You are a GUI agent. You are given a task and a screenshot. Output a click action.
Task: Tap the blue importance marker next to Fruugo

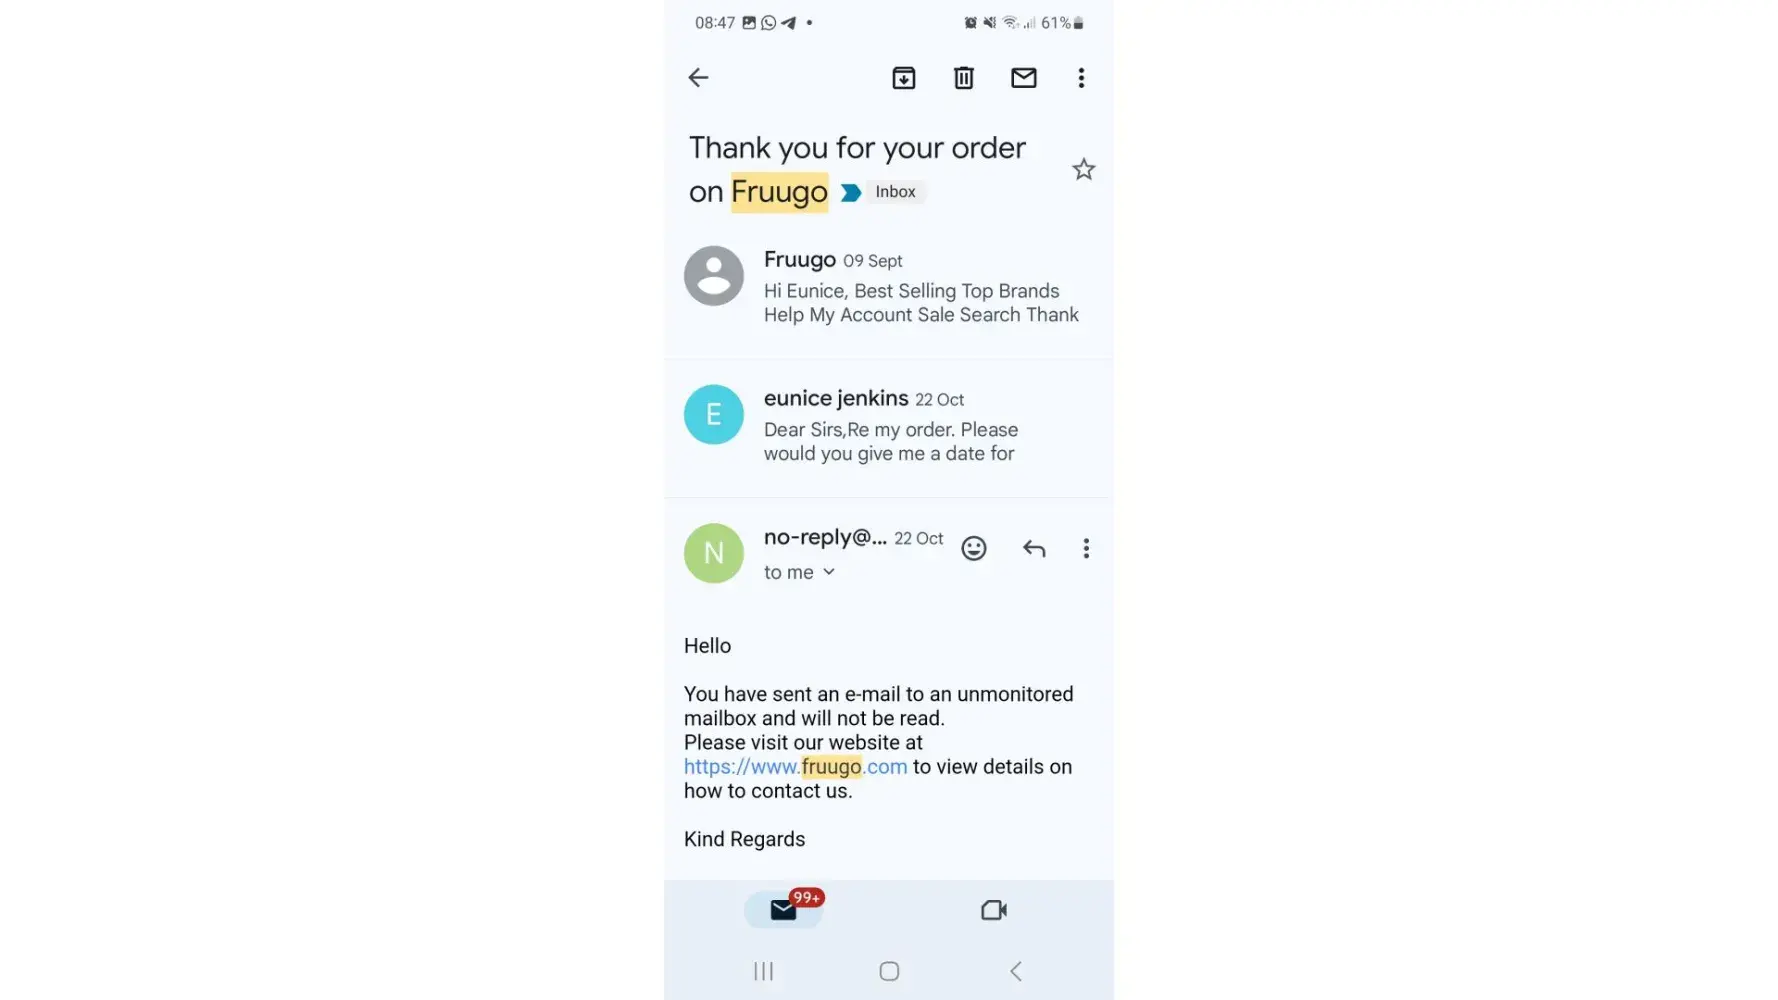coord(851,193)
